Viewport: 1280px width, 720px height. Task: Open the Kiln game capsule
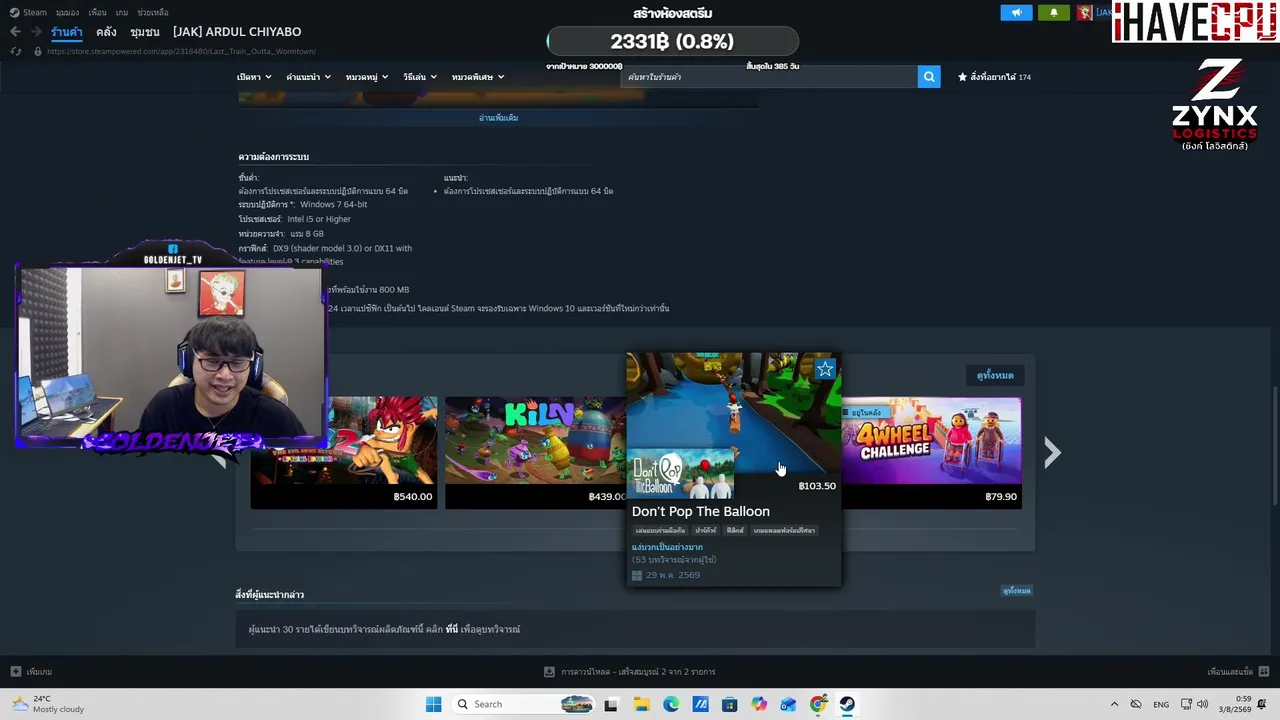pos(536,452)
